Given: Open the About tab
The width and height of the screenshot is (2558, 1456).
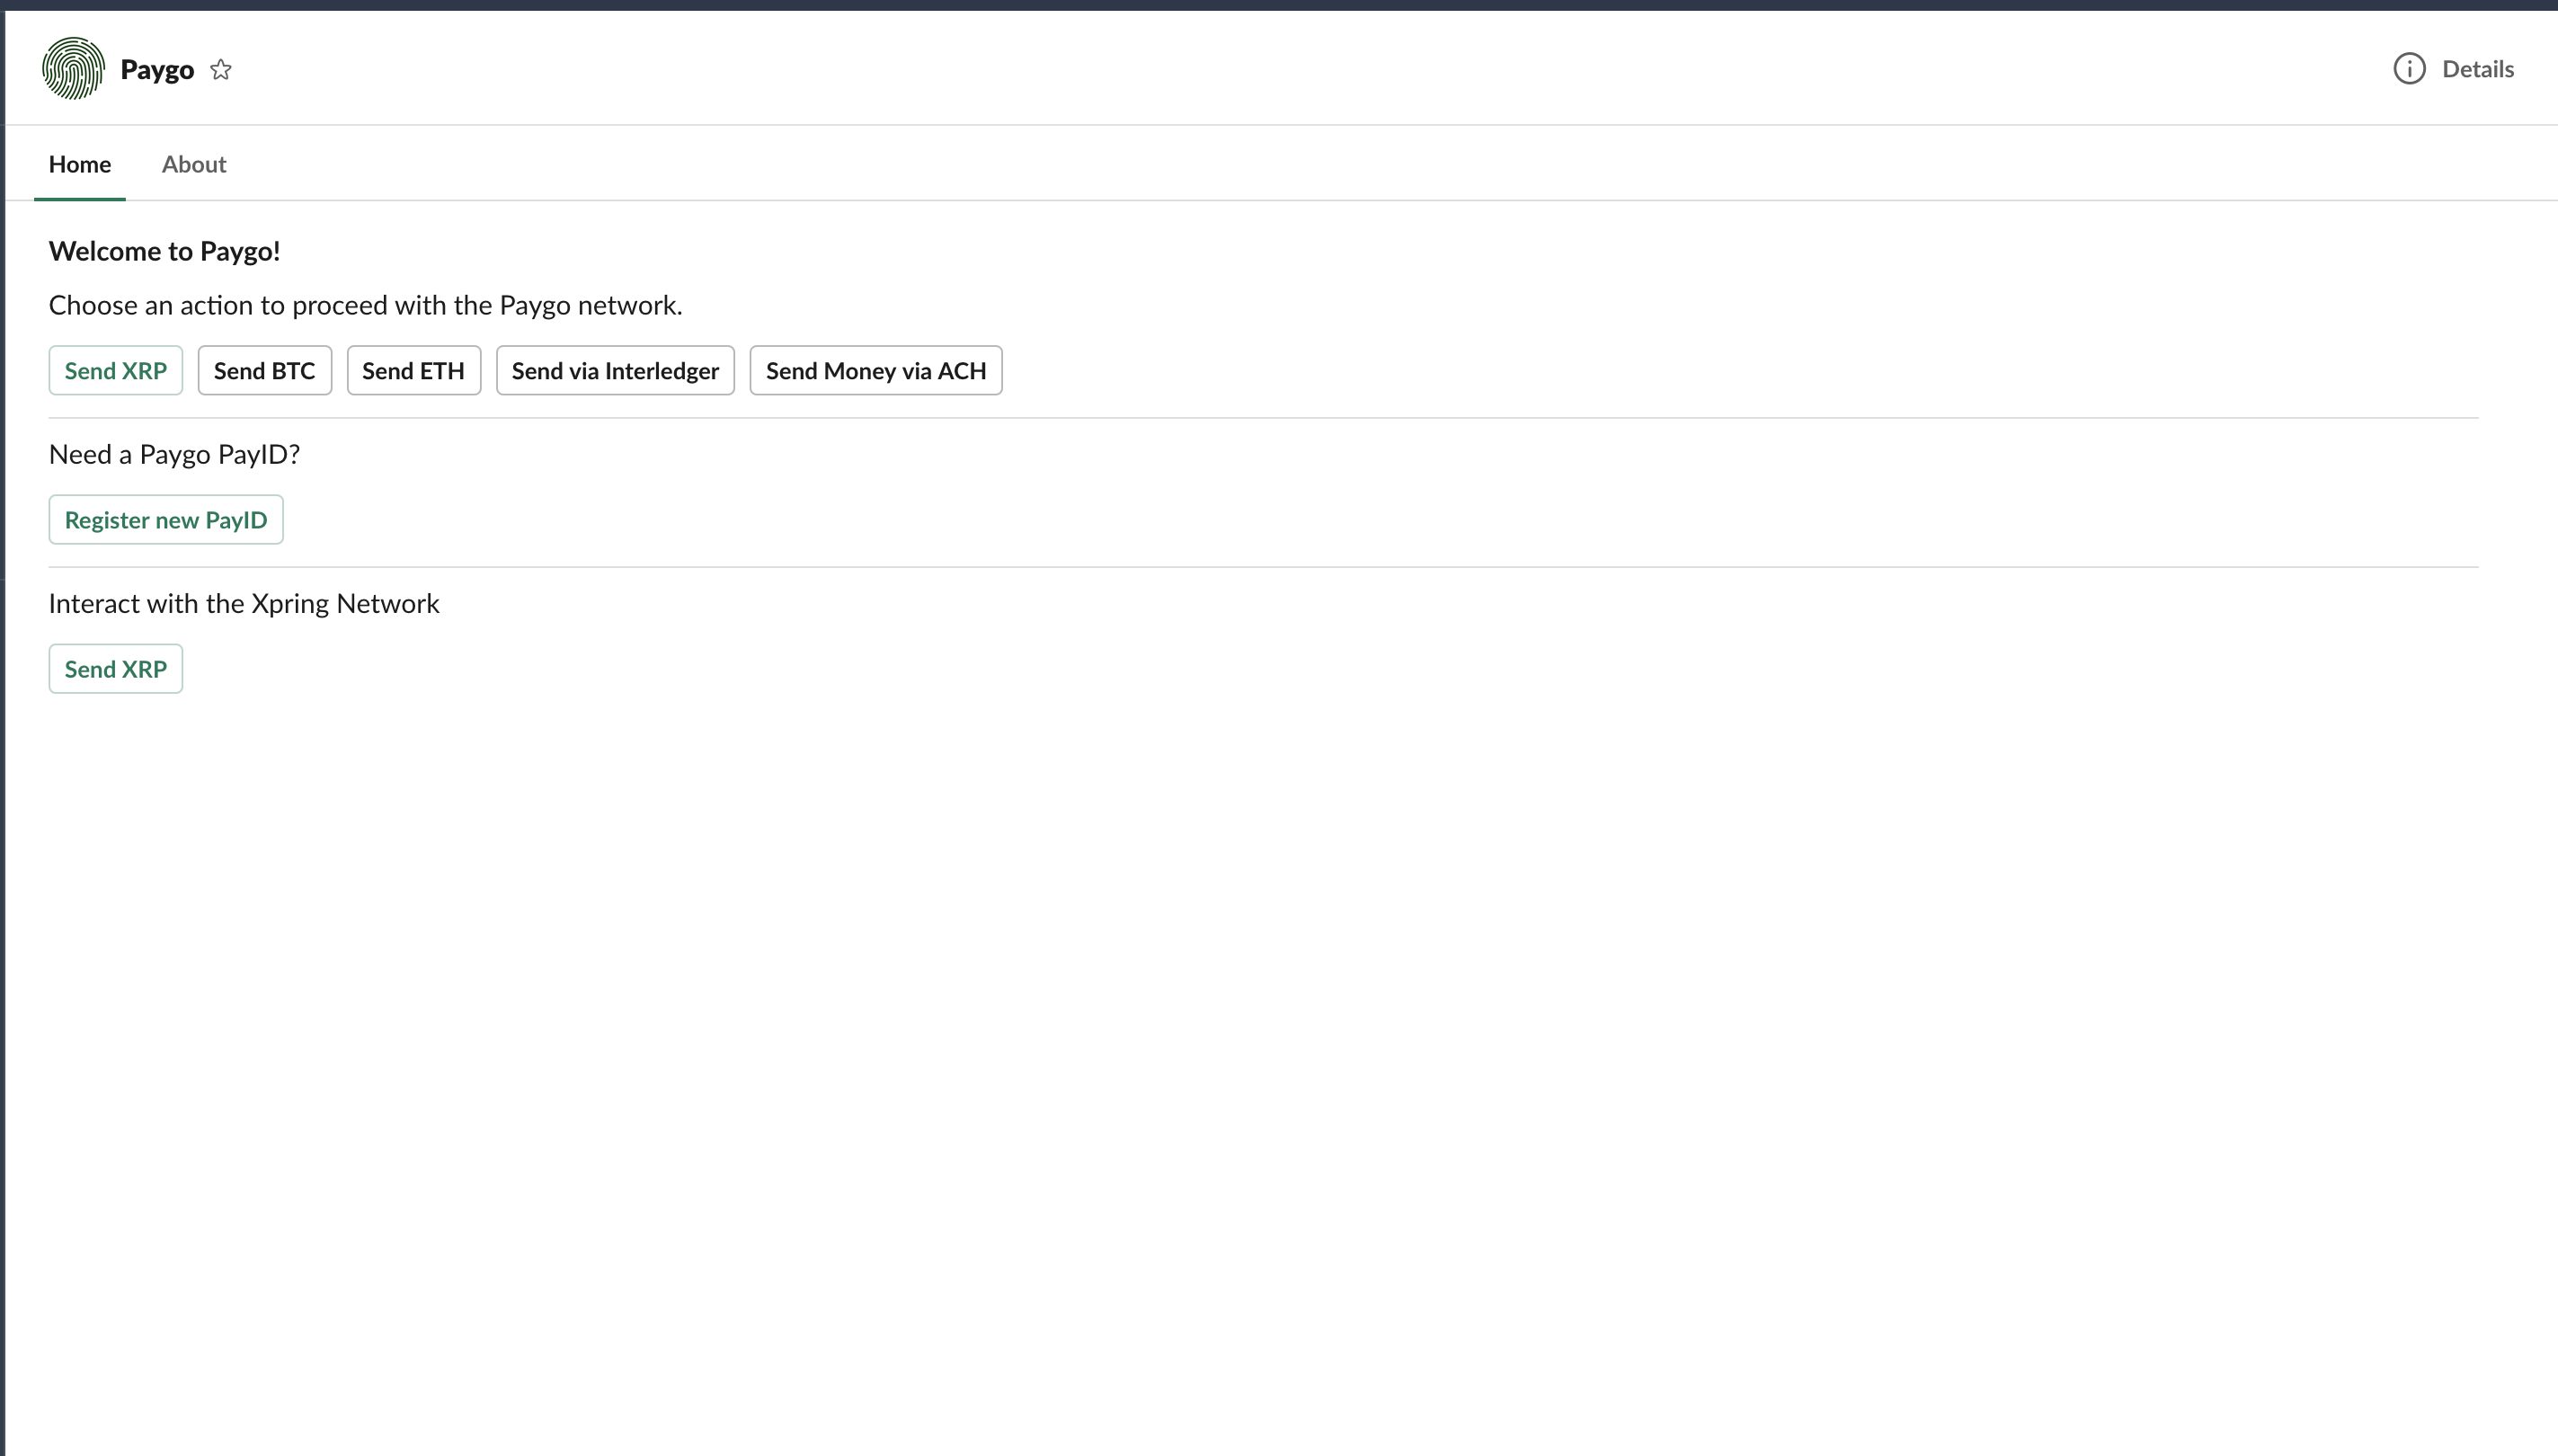Looking at the screenshot, I should (x=194, y=164).
